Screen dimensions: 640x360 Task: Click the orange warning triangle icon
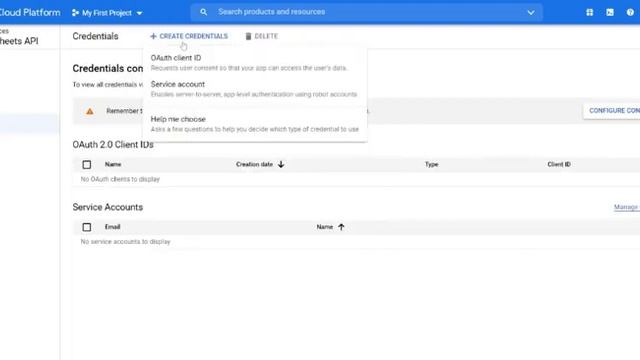[90, 111]
